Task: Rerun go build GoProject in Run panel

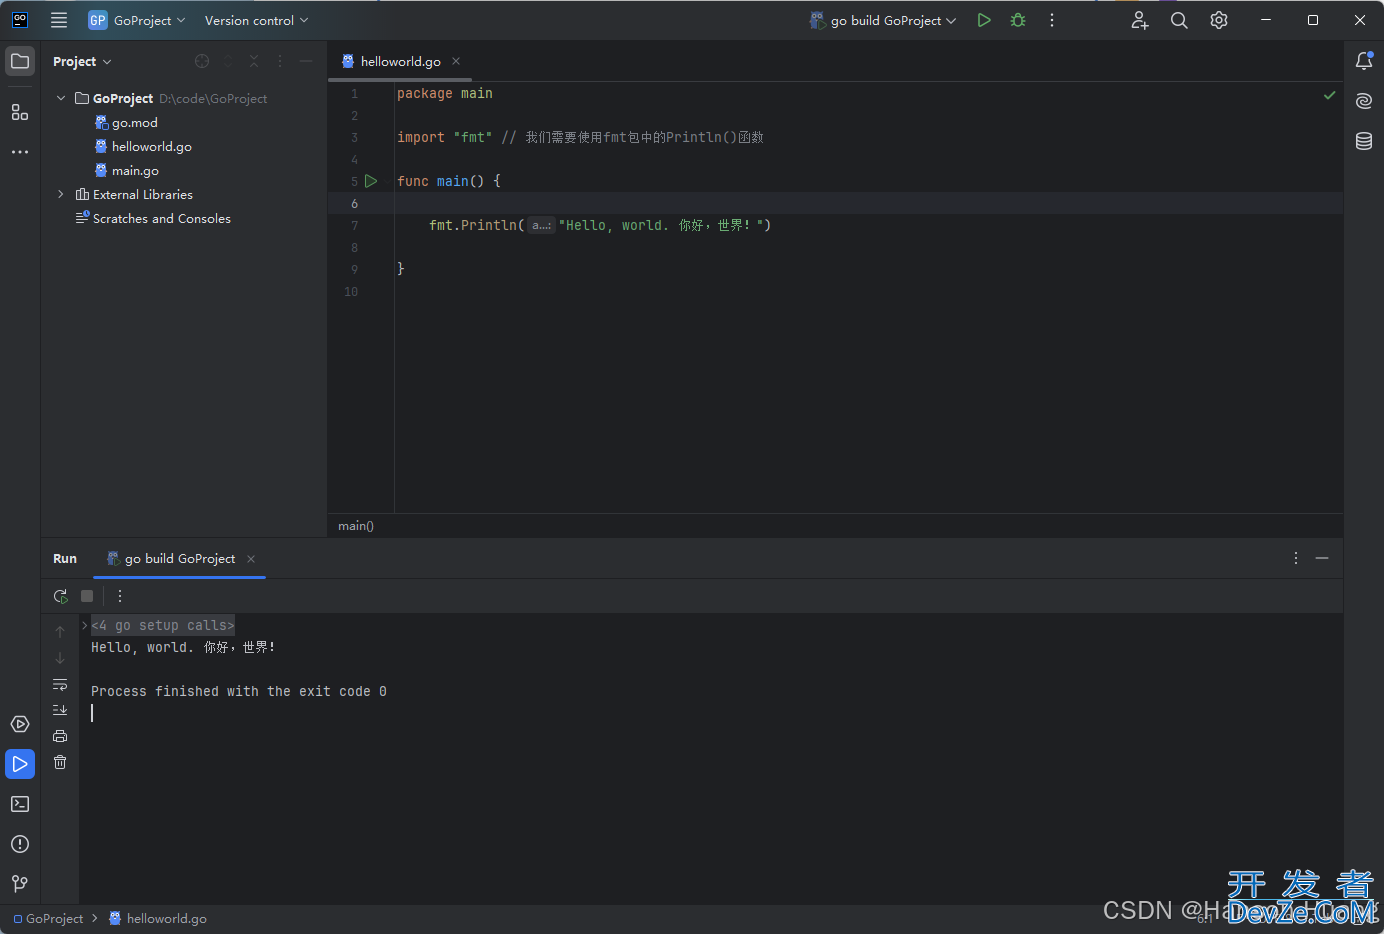Action: (61, 596)
